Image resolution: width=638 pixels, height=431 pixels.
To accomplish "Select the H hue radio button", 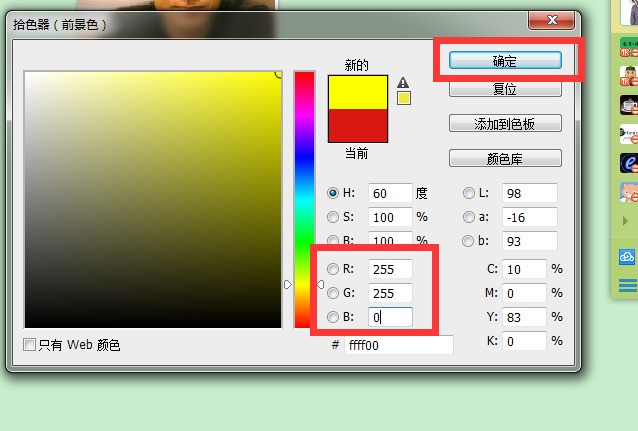I will [333, 193].
